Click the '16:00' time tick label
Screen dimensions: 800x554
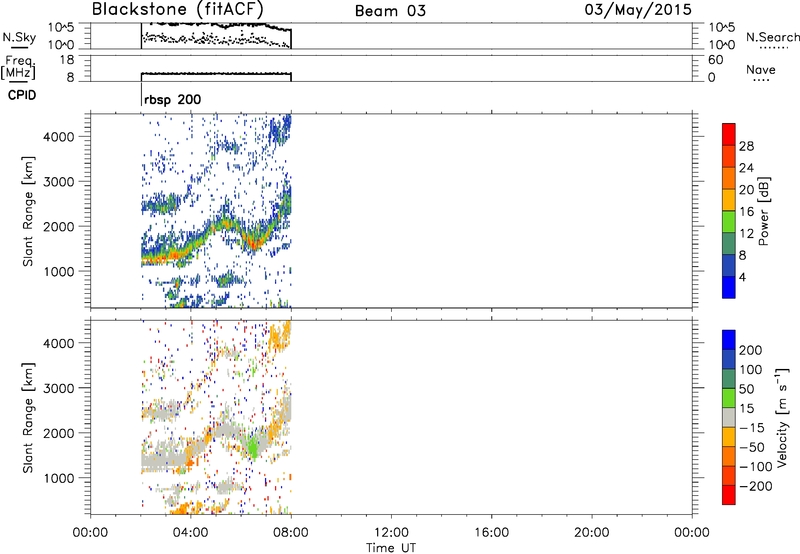click(x=491, y=533)
